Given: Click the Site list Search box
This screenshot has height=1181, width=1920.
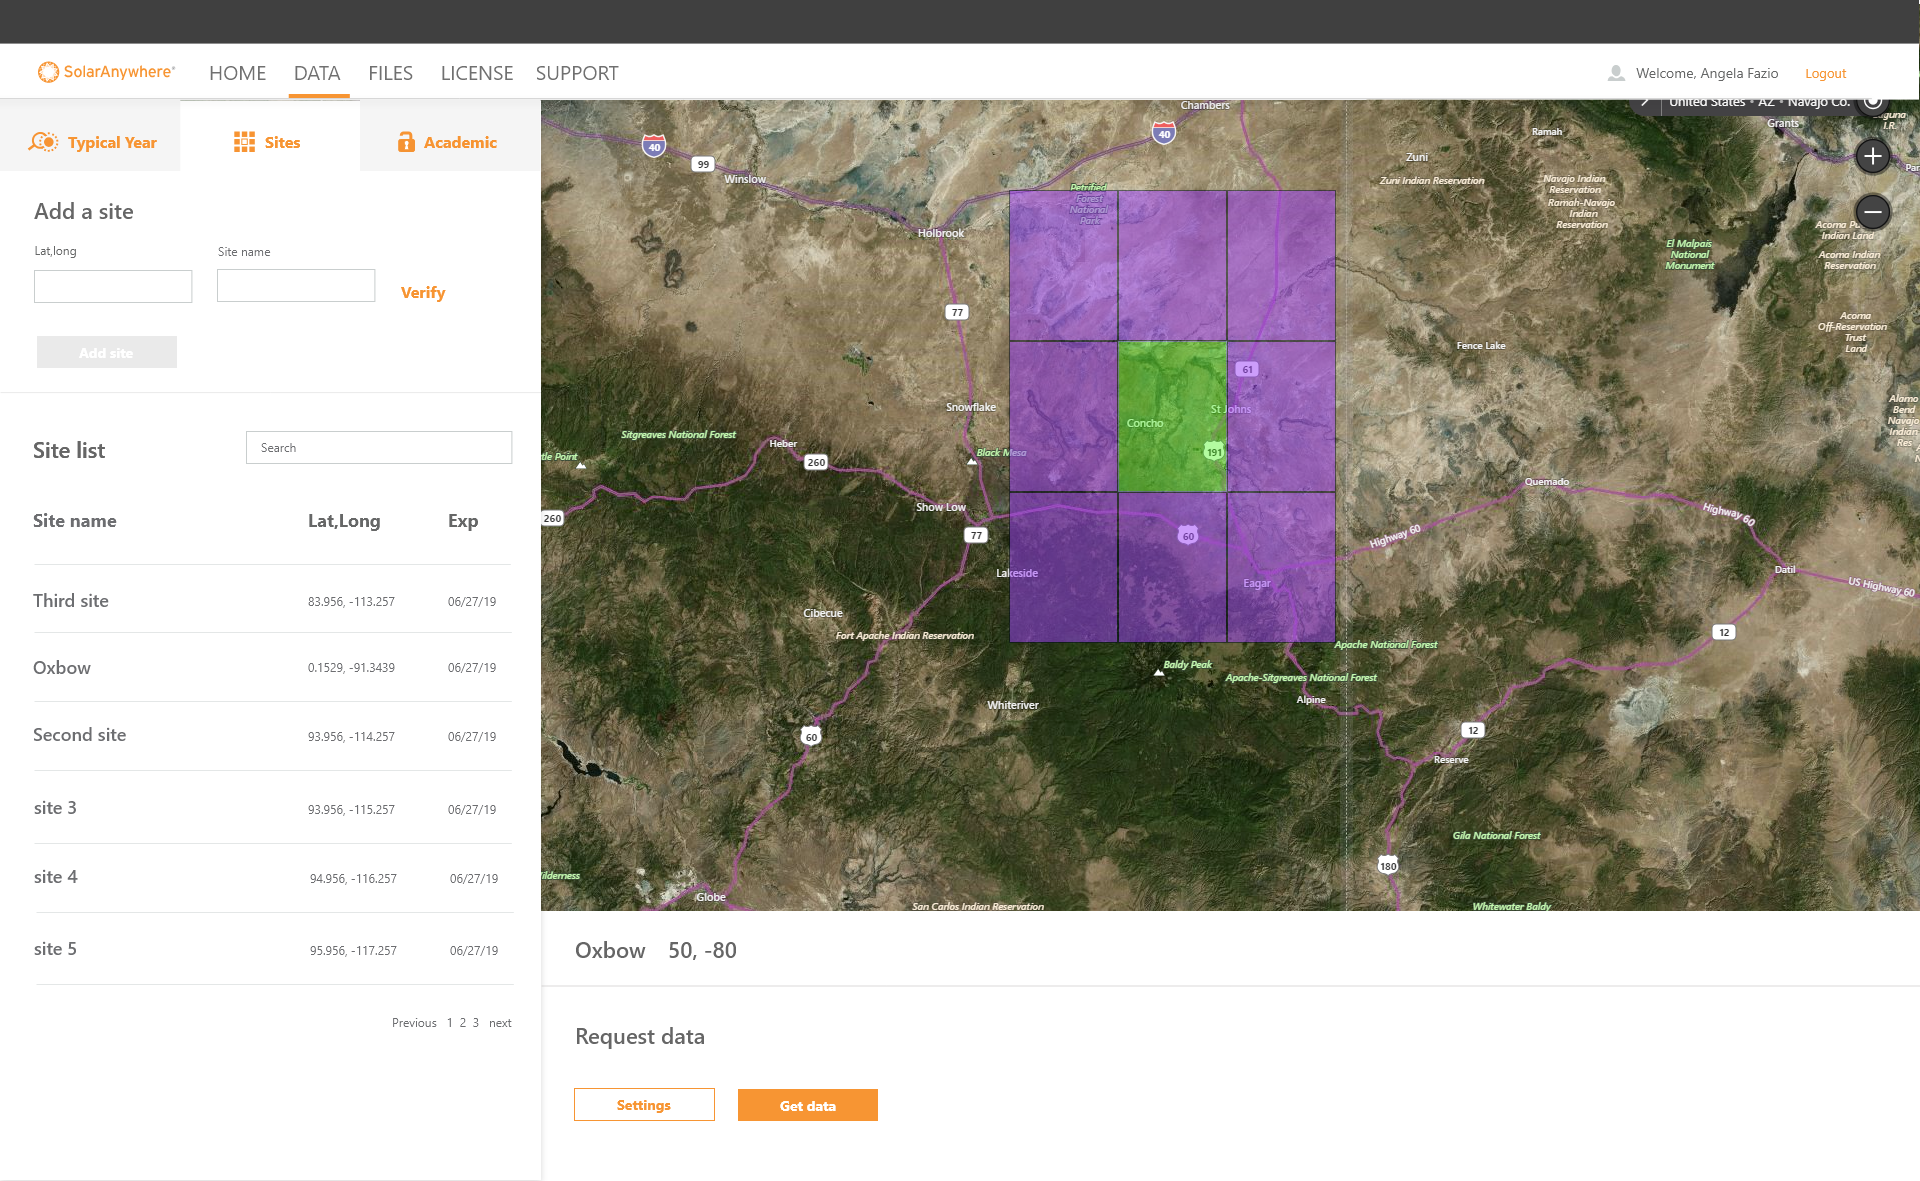Looking at the screenshot, I should pos(379,447).
